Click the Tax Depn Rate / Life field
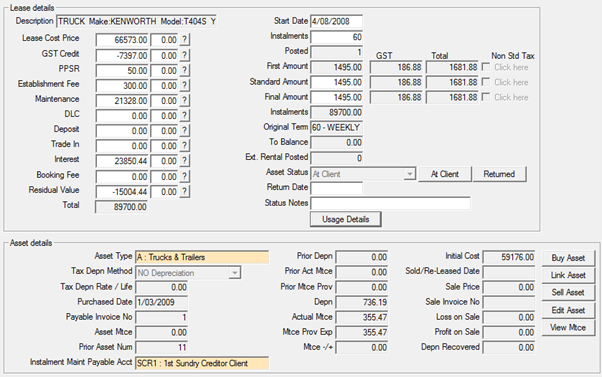 point(162,287)
